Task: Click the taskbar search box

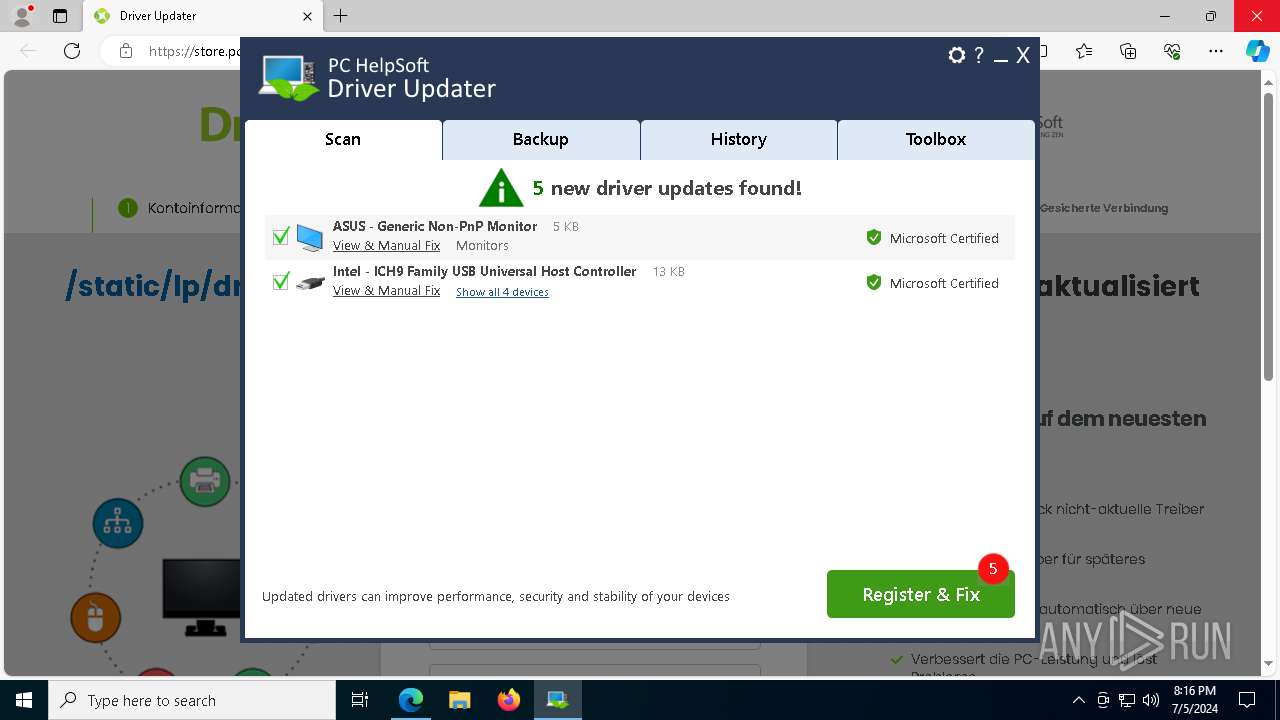Action: pos(192,700)
